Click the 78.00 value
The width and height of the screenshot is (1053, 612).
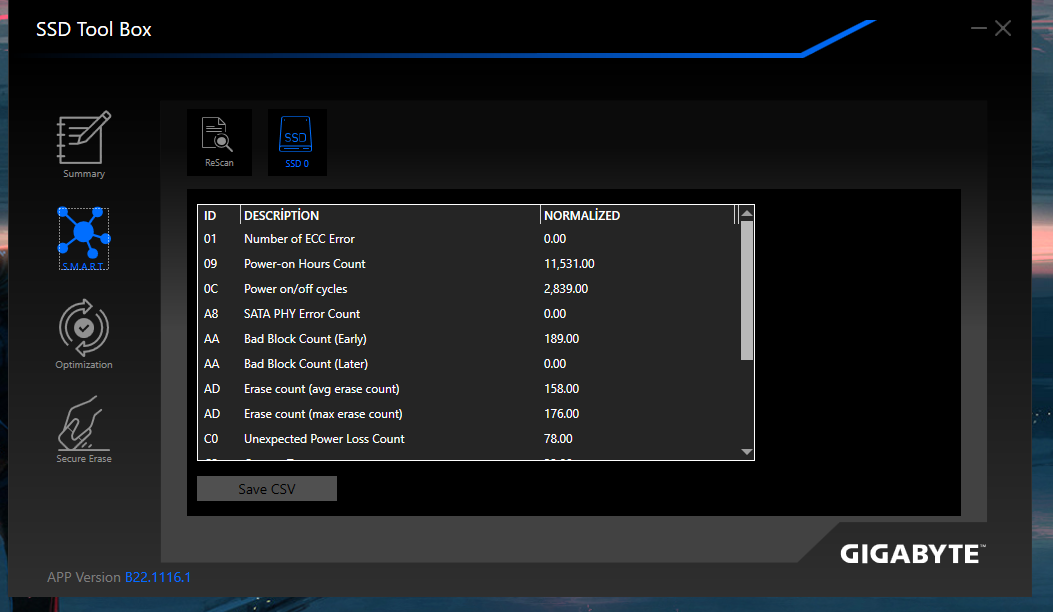tap(558, 439)
